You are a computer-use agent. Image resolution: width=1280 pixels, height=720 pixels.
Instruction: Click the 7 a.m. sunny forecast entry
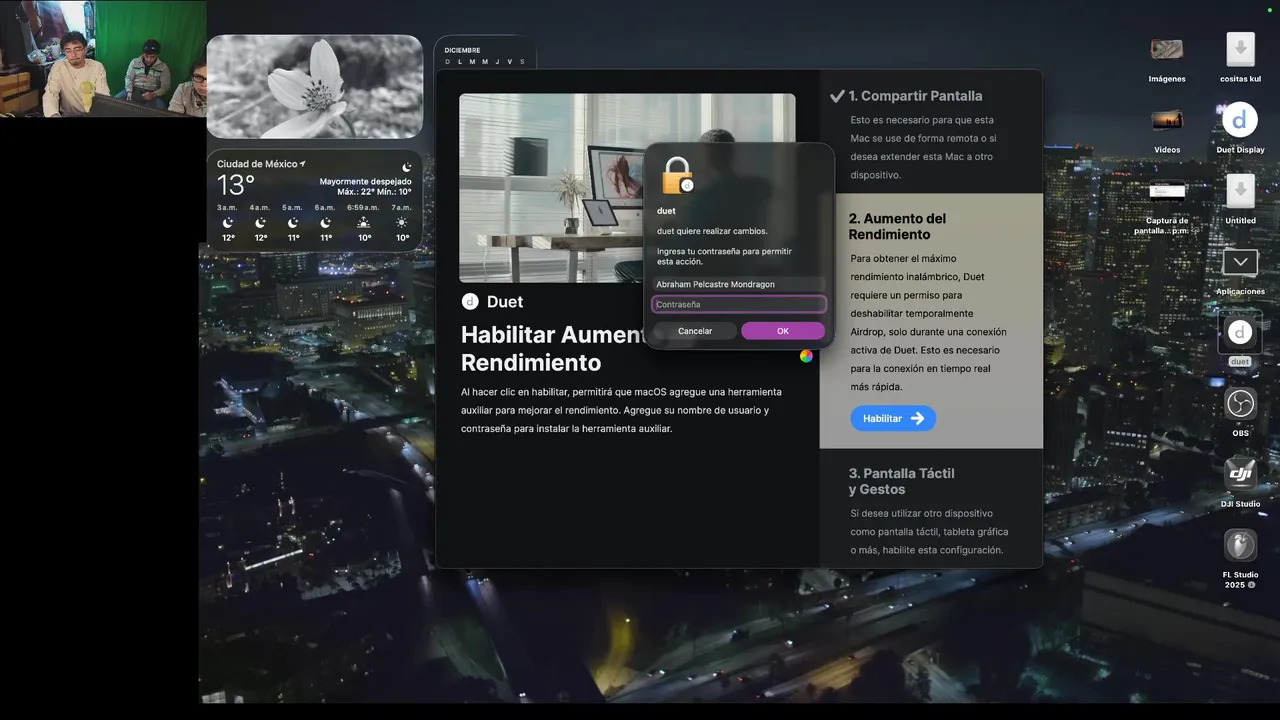pos(402,223)
